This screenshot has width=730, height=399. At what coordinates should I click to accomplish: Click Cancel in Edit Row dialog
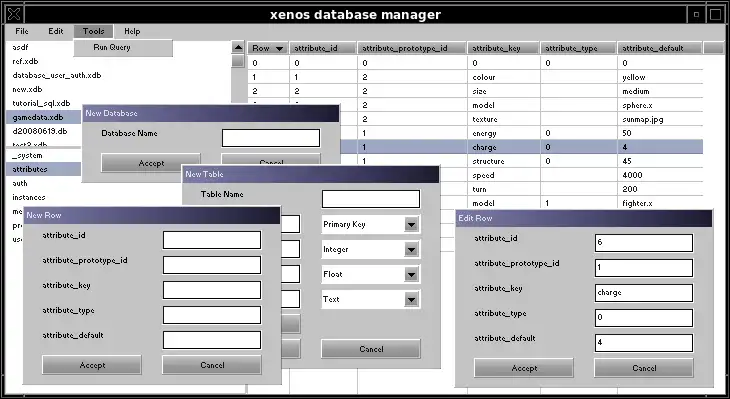point(644,368)
